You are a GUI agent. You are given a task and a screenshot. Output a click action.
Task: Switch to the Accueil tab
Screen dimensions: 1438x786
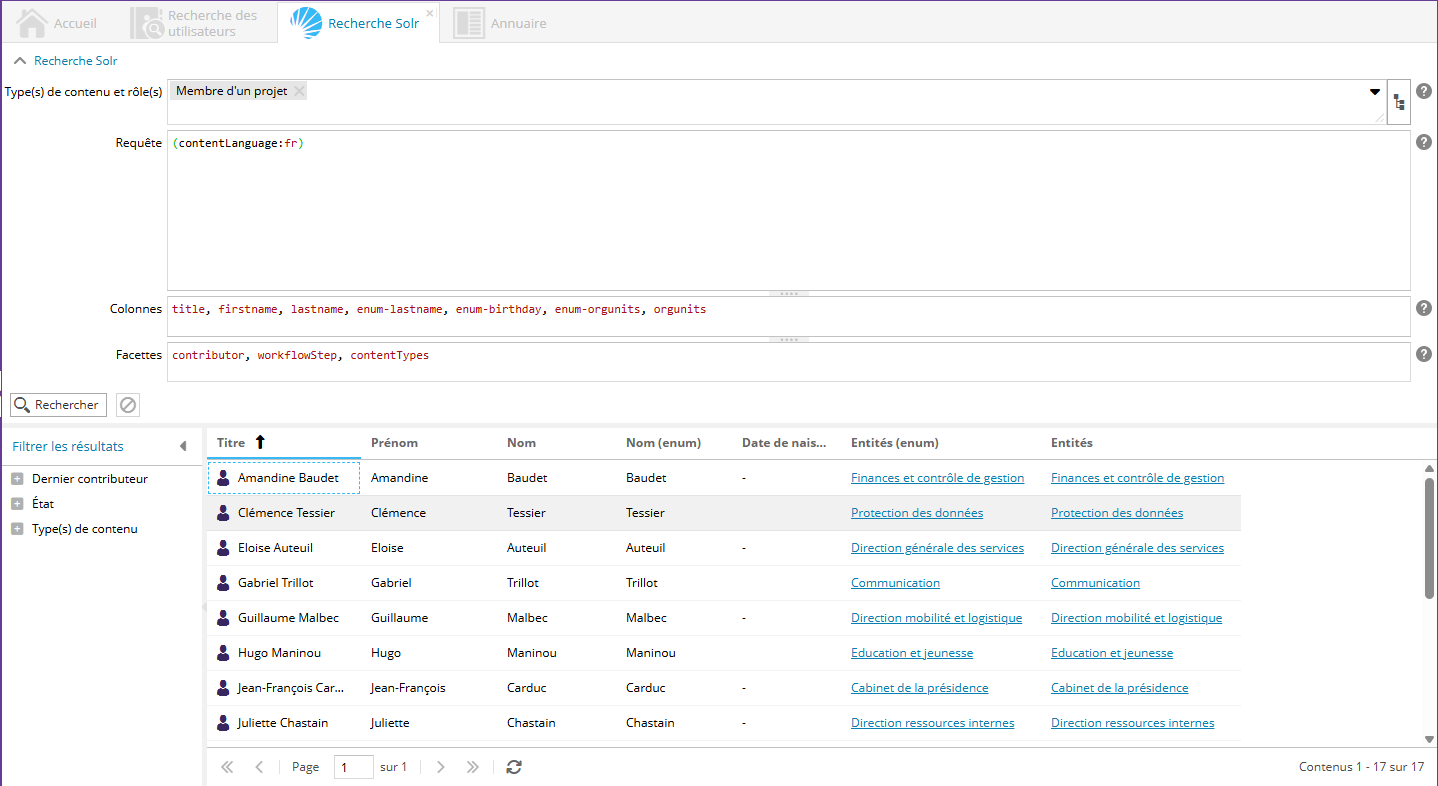coord(60,23)
